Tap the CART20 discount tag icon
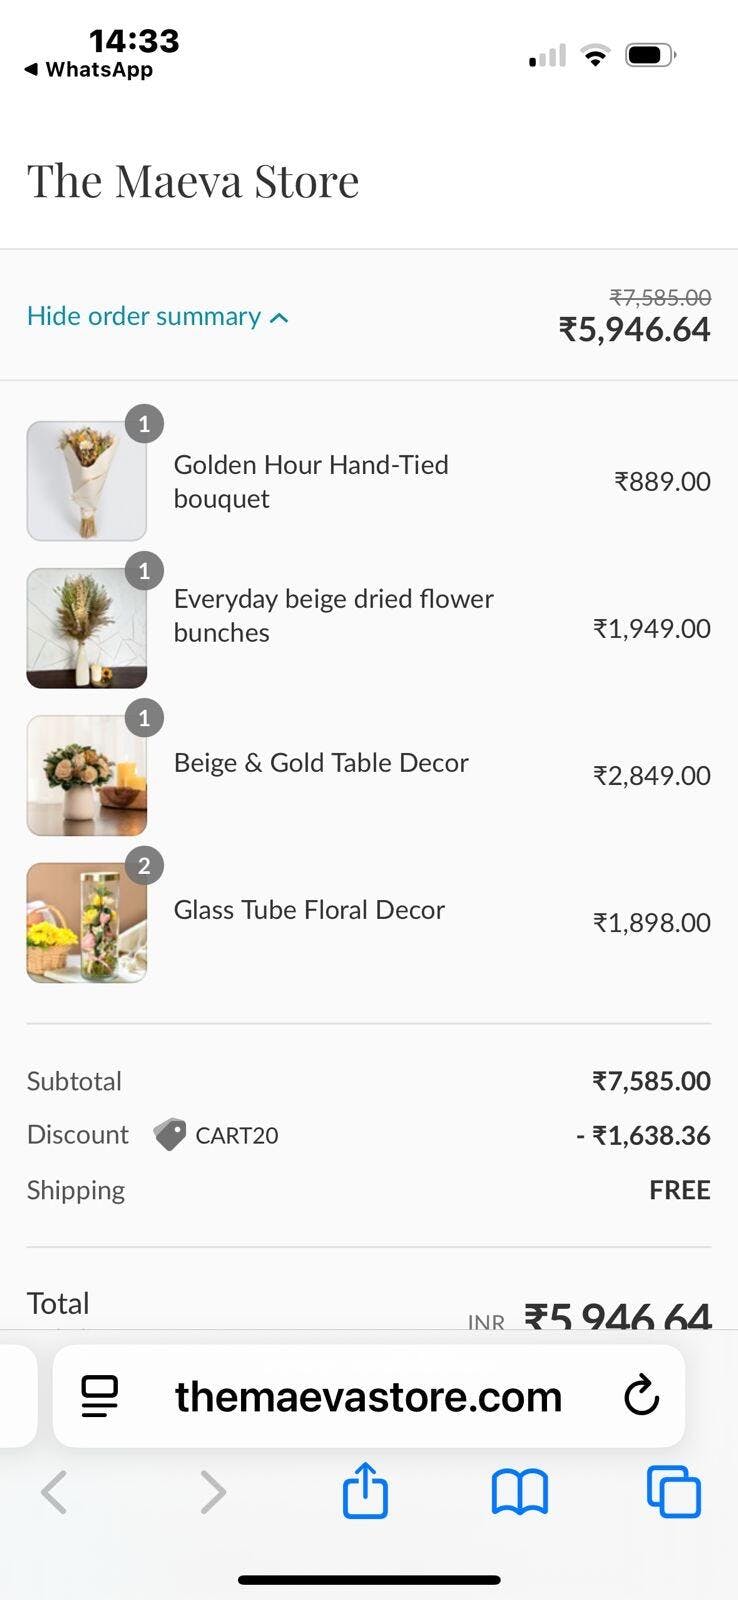This screenshot has height=1600, width=738. [x=169, y=1135]
